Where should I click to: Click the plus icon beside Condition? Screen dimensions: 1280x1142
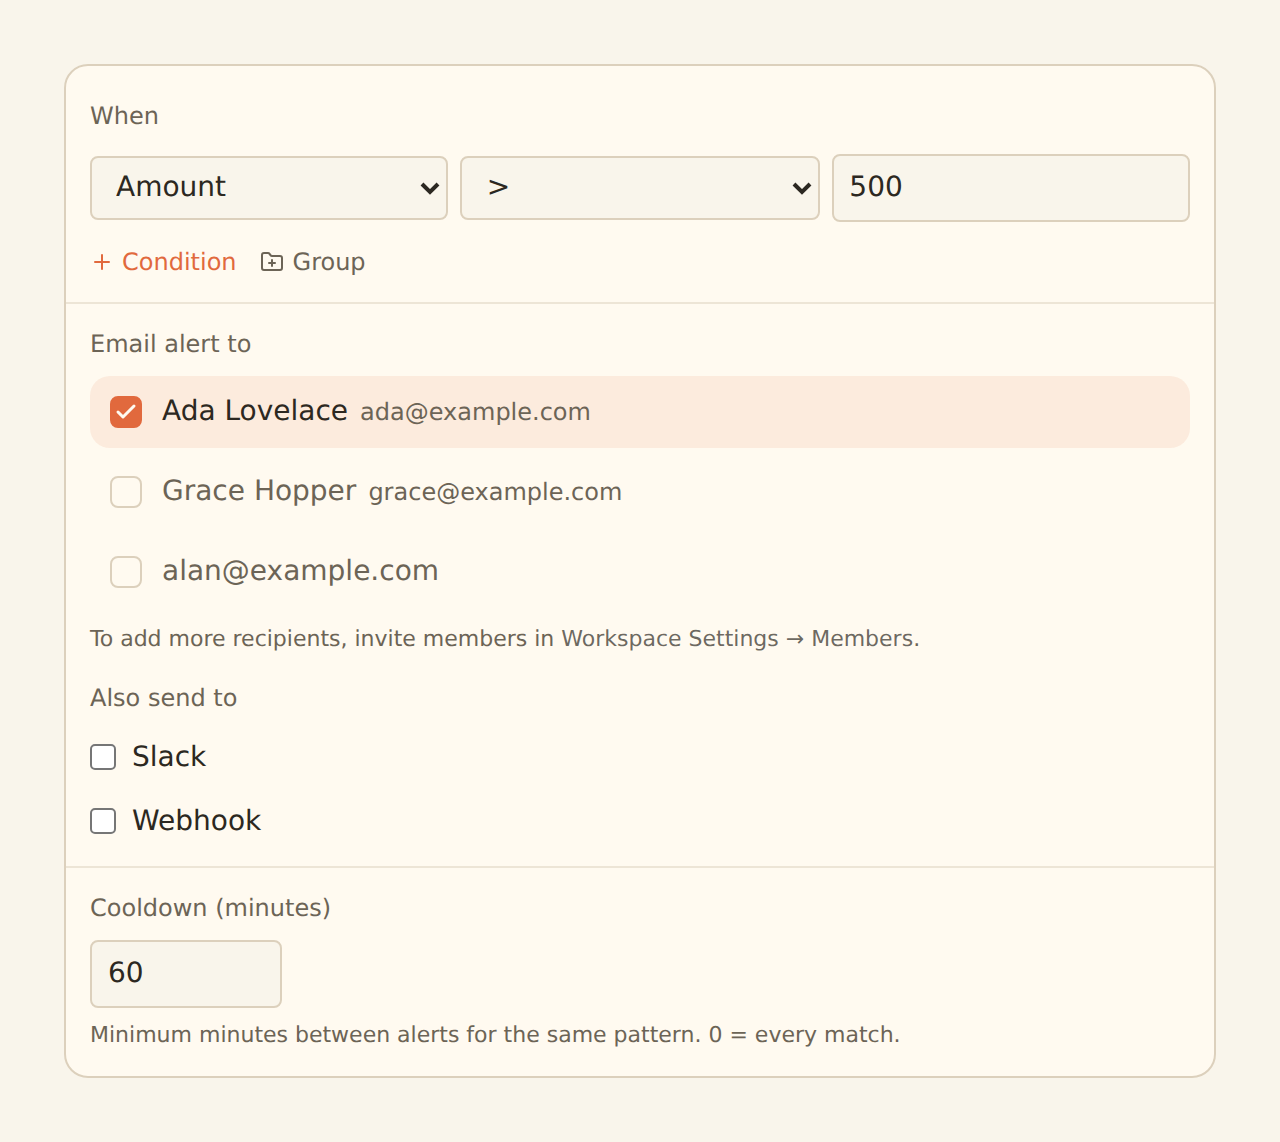point(102,262)
